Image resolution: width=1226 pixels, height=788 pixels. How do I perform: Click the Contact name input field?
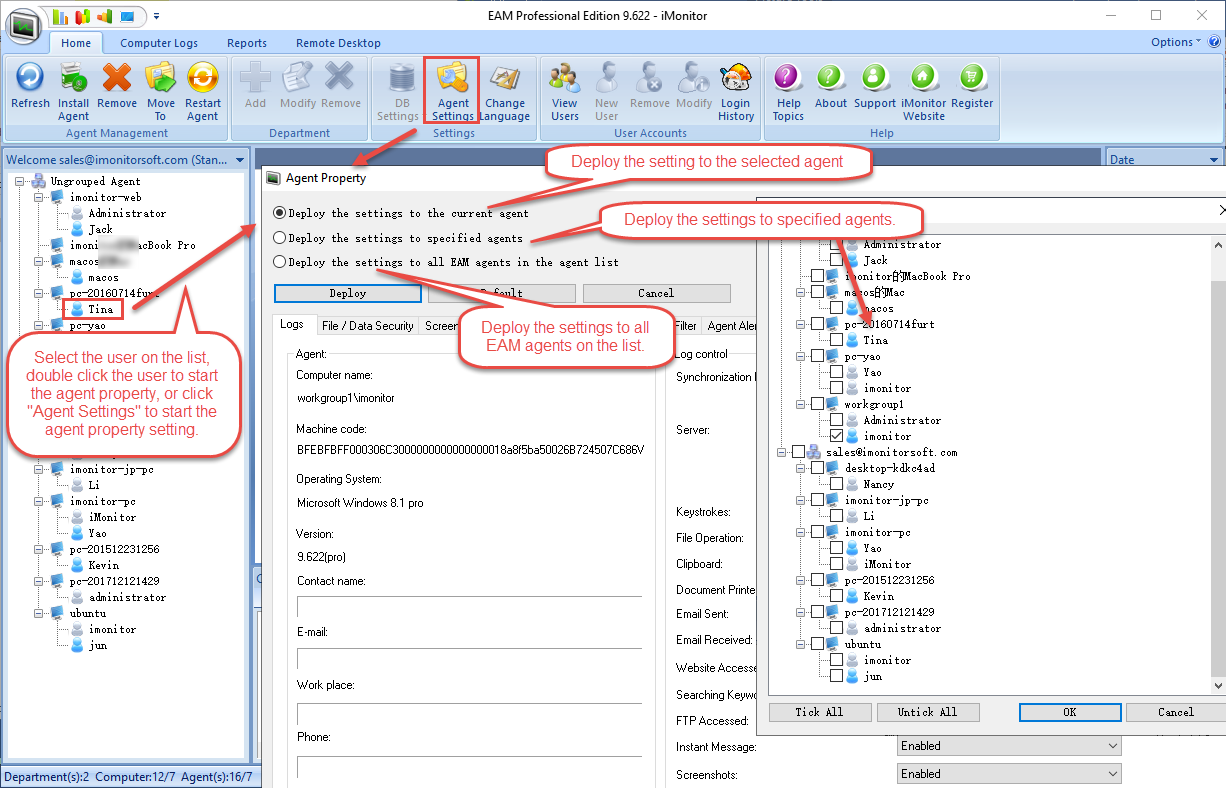point(469,606)
